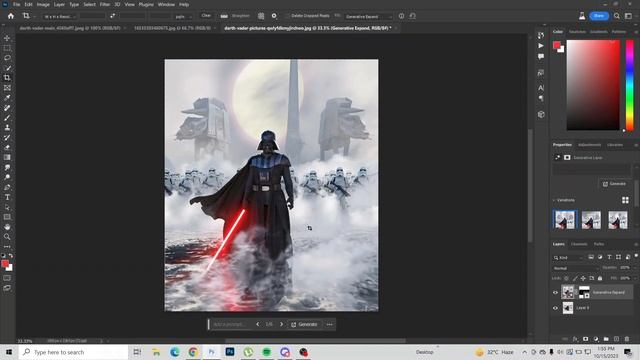Select the Zoom tool
The image size is (640, 360).
coord(7,237)
